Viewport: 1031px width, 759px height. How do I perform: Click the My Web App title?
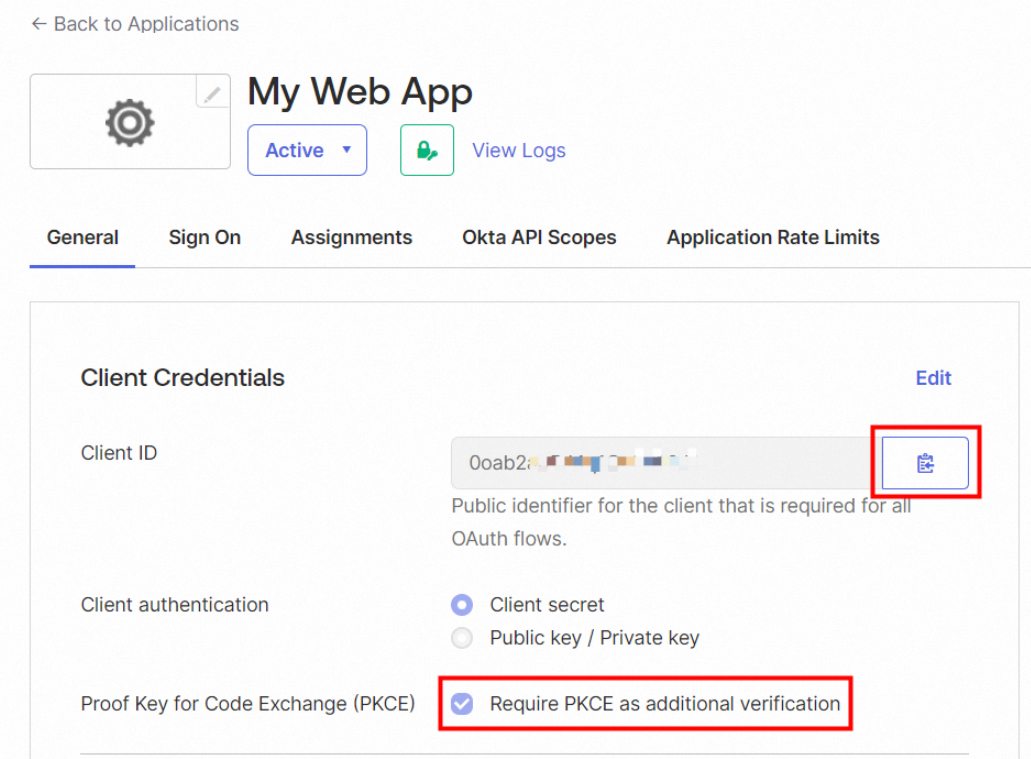click(x=360, y=92)
